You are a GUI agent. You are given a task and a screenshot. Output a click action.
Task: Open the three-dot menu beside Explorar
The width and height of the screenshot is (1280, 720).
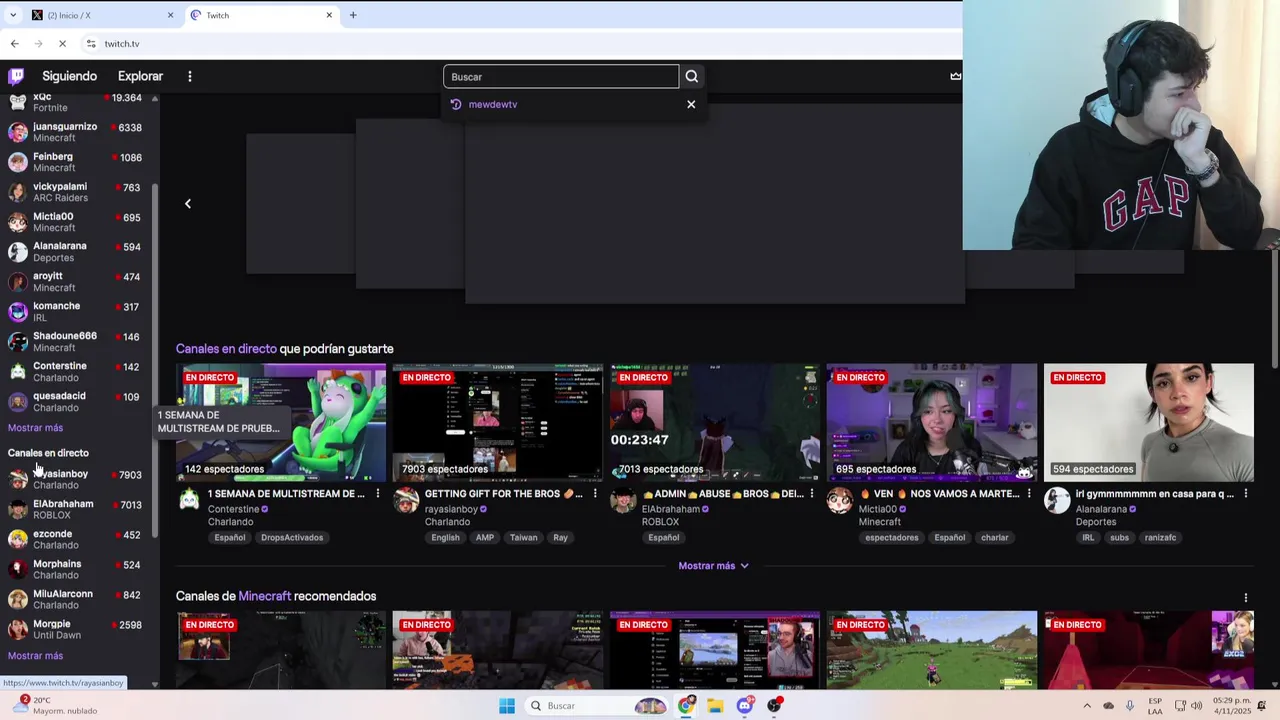[189, 76]
